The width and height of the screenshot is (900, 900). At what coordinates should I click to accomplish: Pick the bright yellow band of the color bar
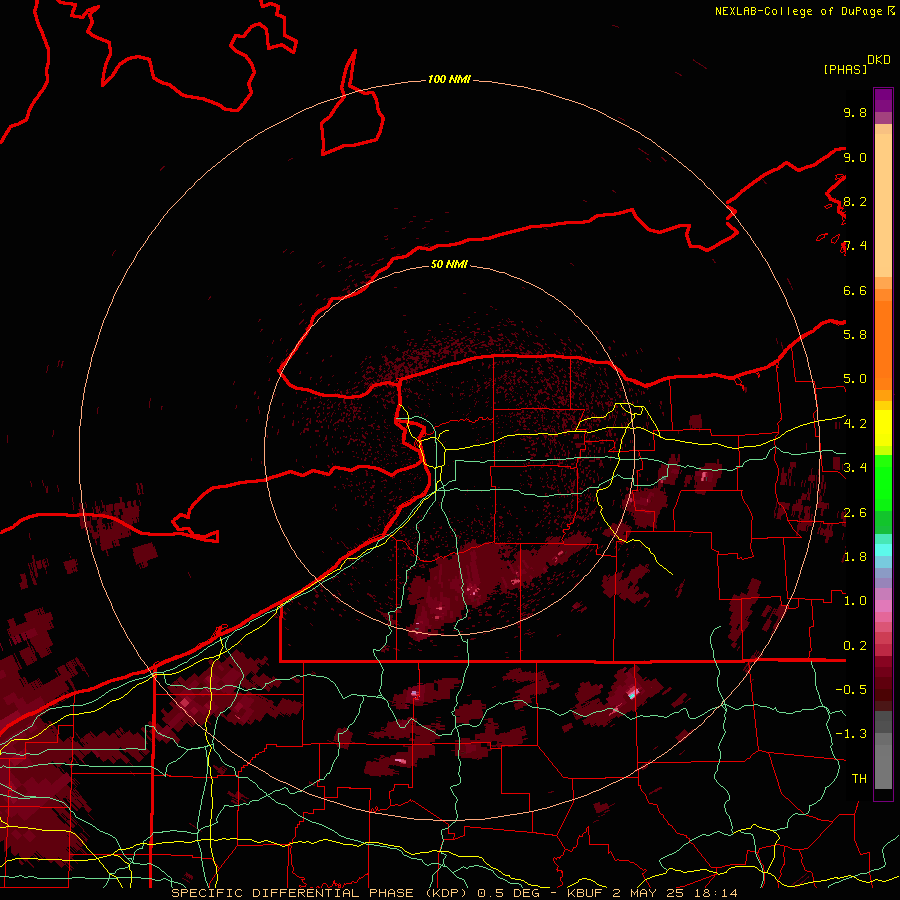(x=883, y=428)
